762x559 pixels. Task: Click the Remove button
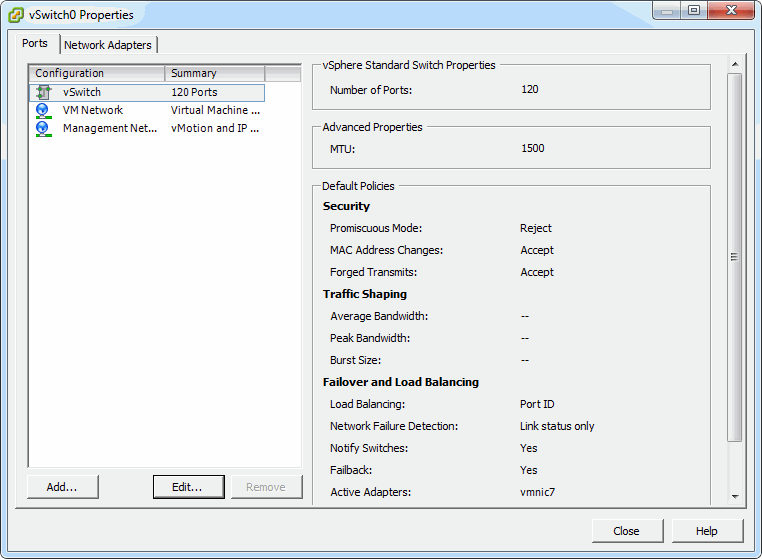(x=266, y=487)
